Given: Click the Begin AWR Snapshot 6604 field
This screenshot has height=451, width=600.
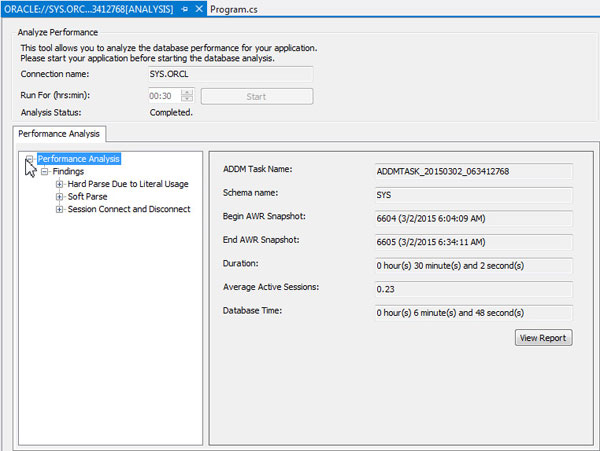Looking at the screenshot, I should [x=474, y=218].
